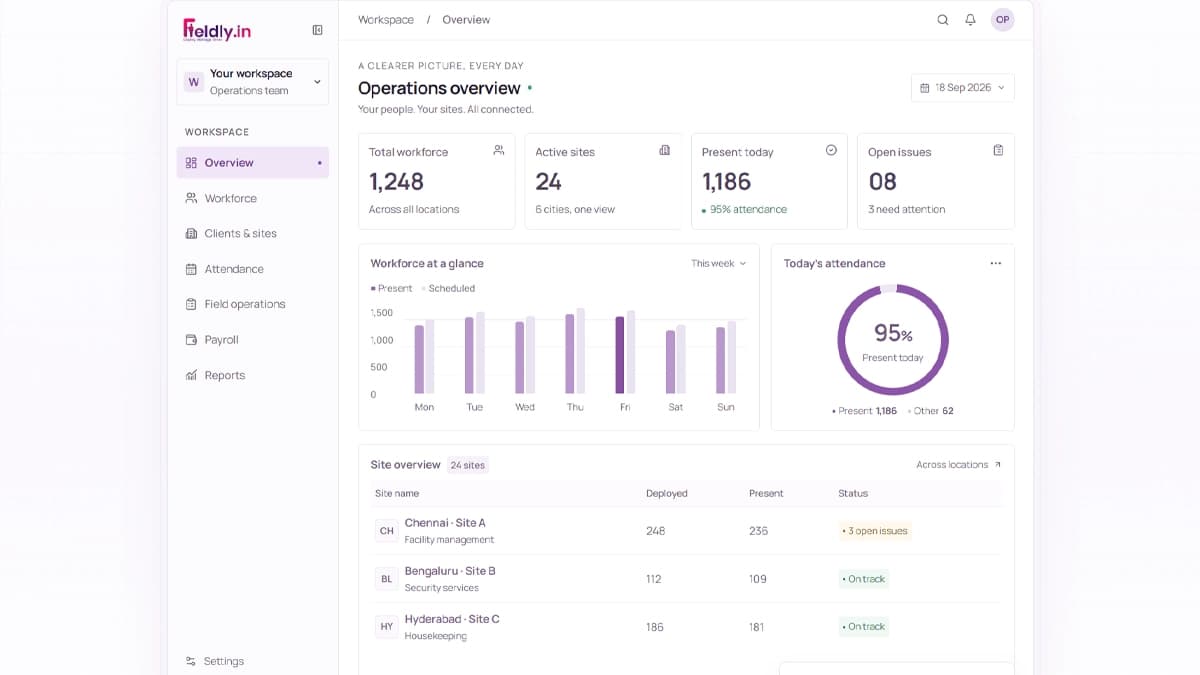
Task: Click the Chennai · Site A row name
Action: click(x=445, y=523)
